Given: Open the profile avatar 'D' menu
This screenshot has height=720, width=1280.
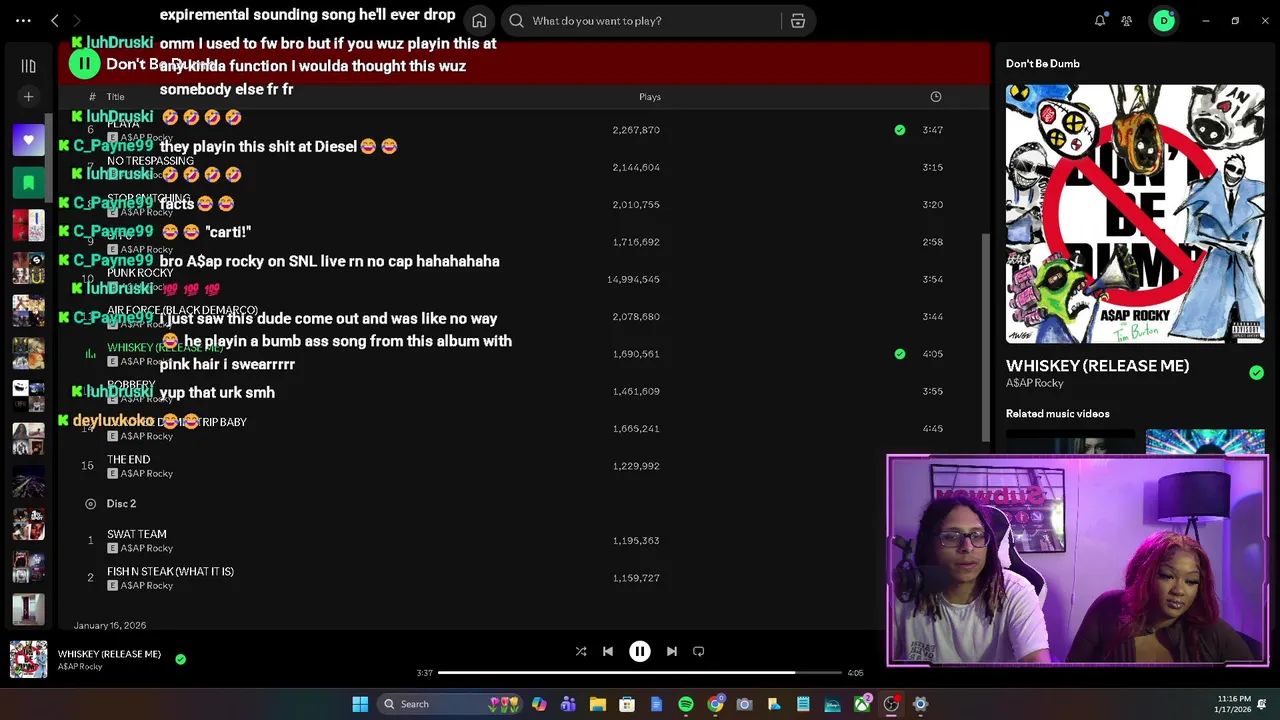Looking at the screenshot, I should pyautogui.click(x=1164, y=20).
